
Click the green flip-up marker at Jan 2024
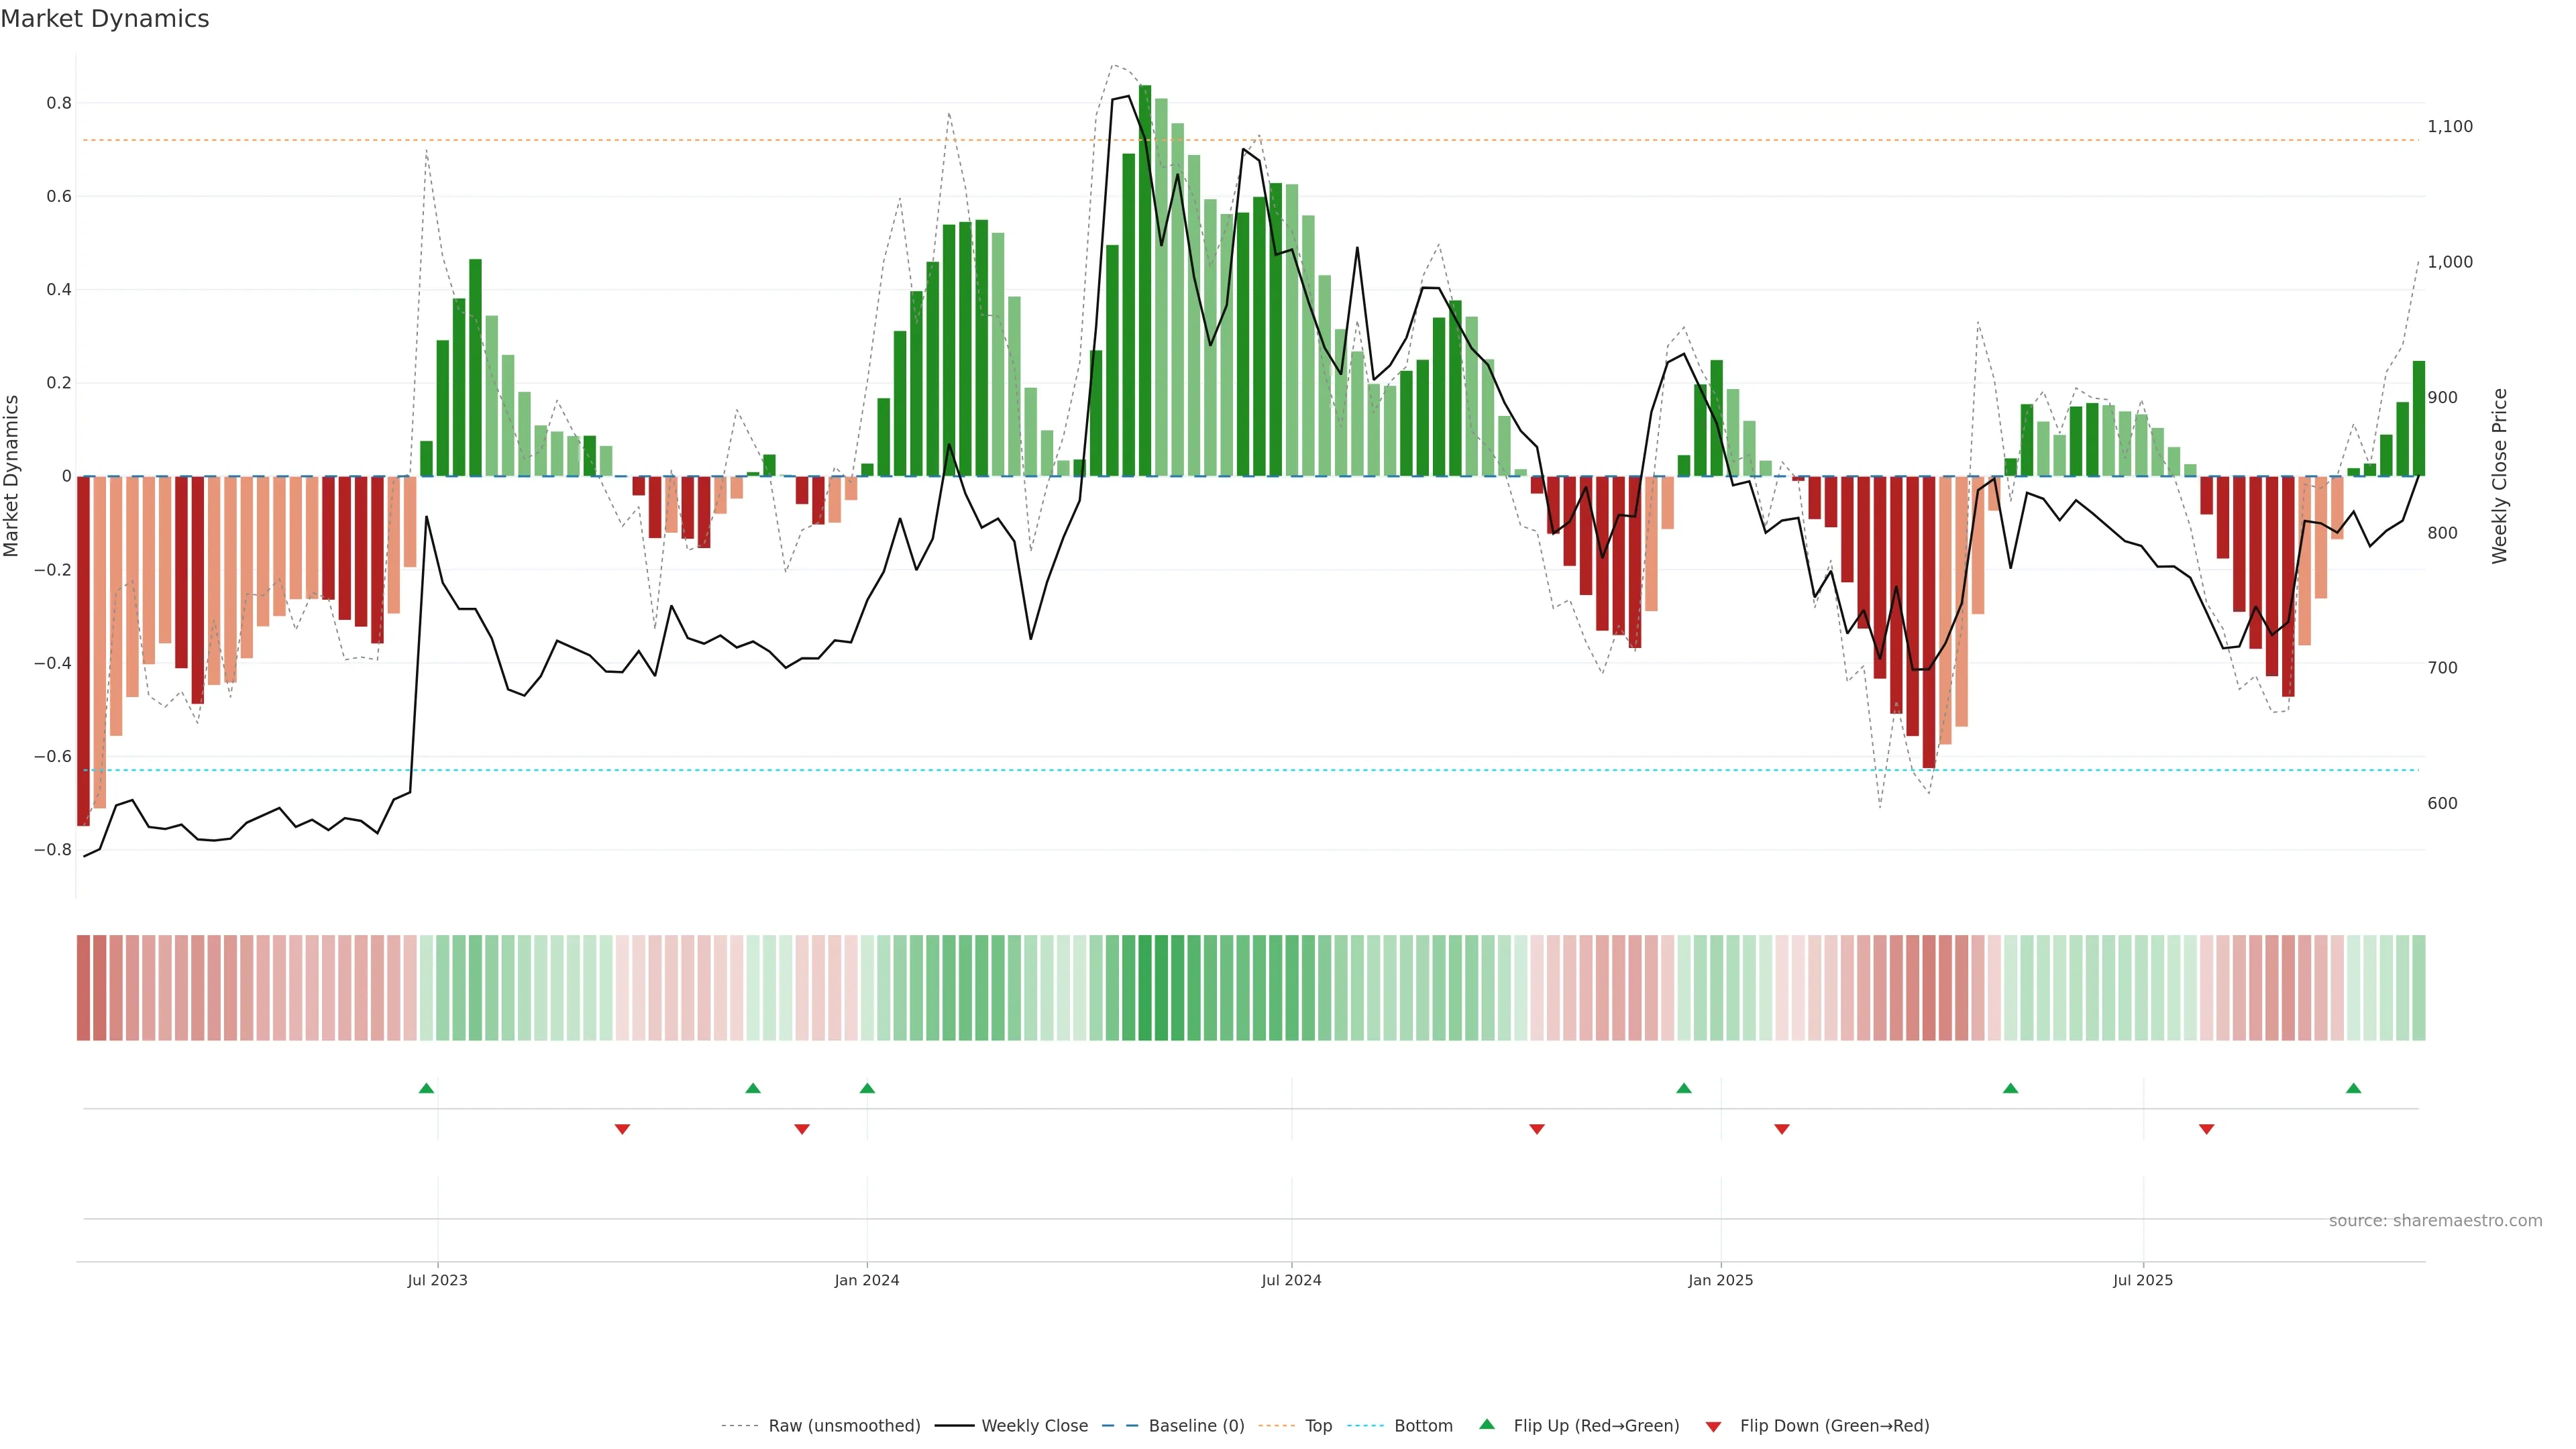pos(867,1088)
